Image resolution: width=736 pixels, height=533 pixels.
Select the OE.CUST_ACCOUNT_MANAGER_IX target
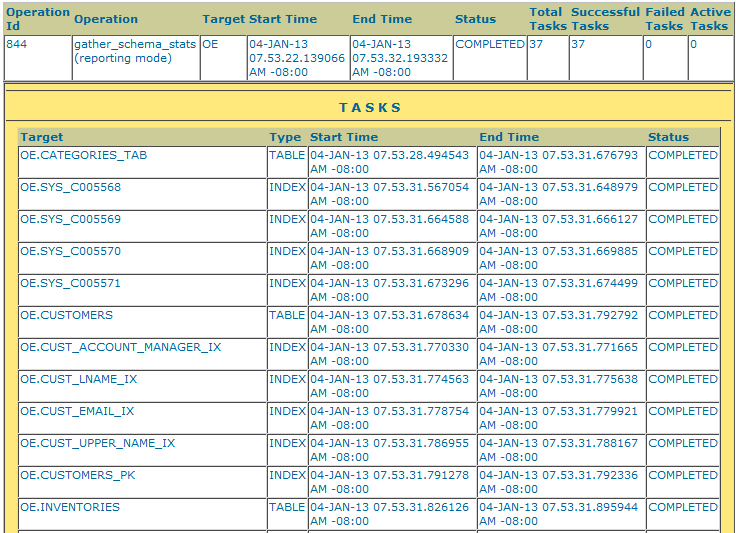tap(121, 348)
